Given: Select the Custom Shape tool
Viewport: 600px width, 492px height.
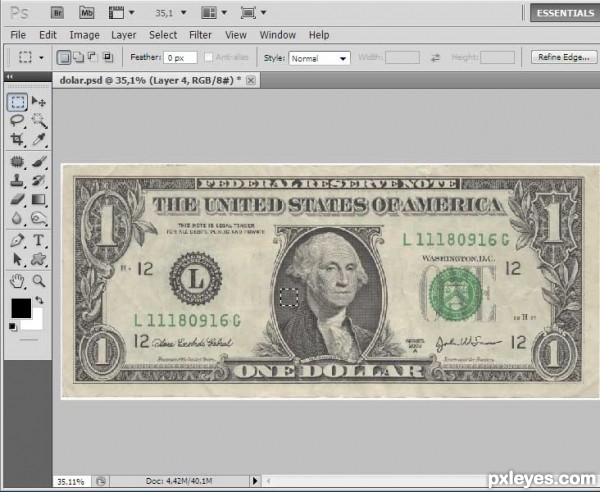Looking at the screenshot, I should pos(39,259).
